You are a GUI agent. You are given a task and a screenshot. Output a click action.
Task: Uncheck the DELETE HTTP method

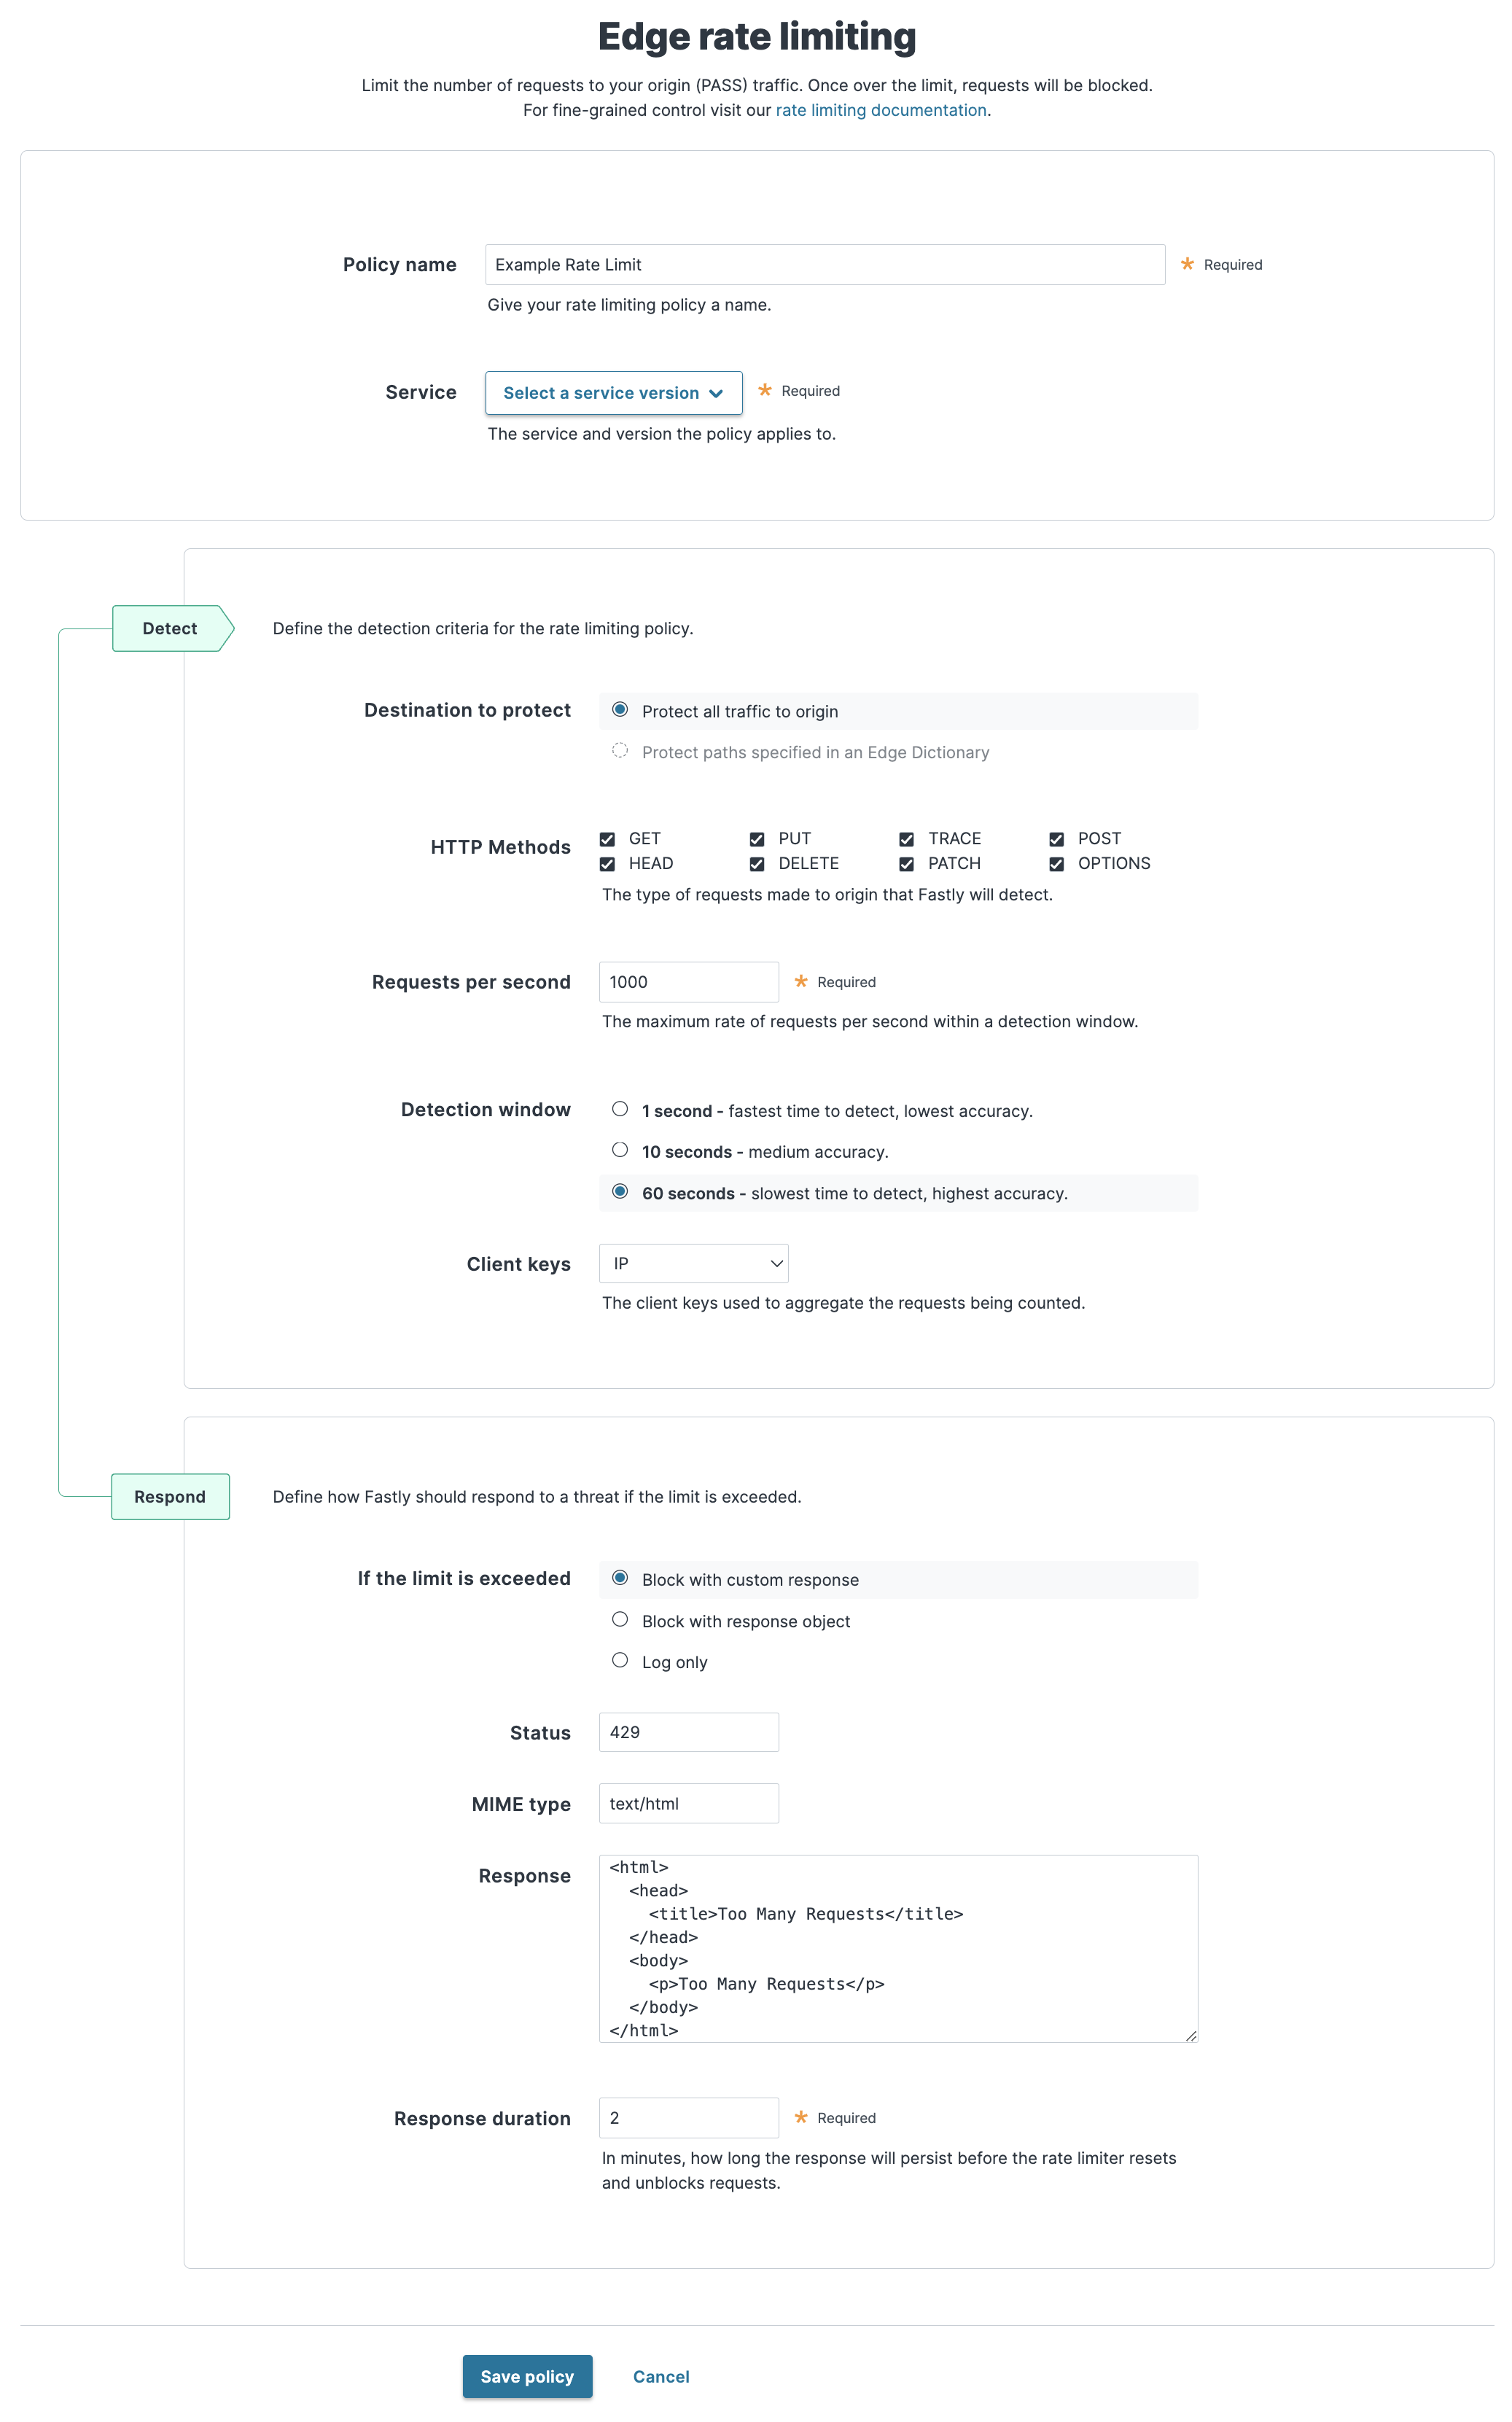coord(757,863)
